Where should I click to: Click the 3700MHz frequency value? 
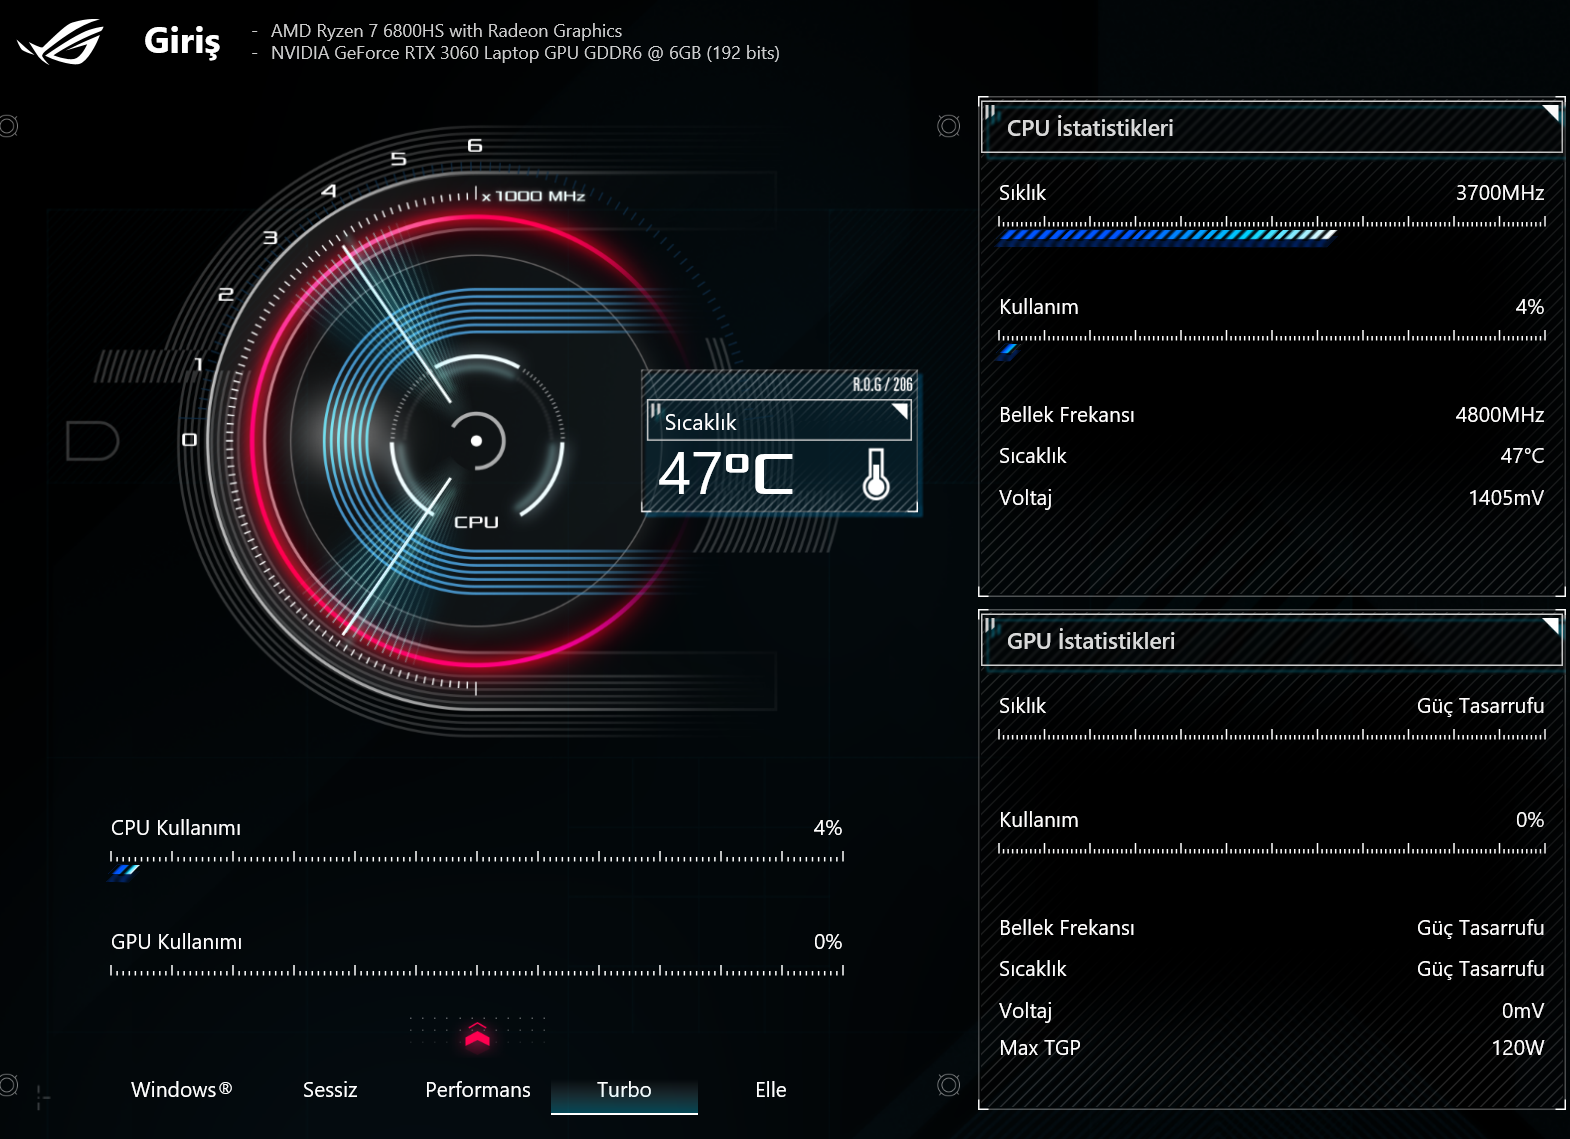pyautogui.click(x=1500, y=193)
